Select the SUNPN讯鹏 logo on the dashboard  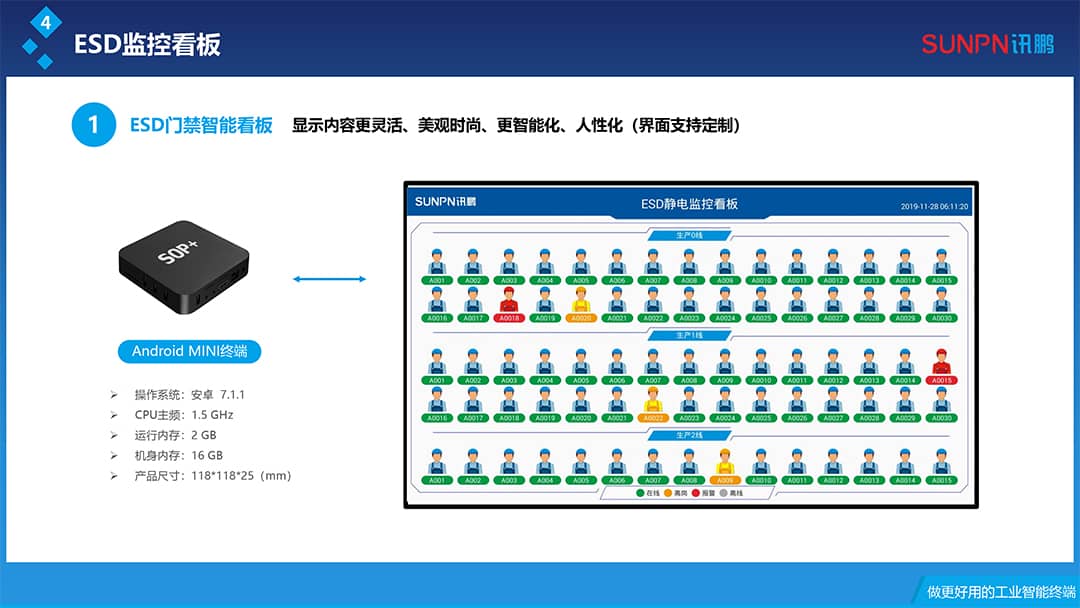(x=445, y=201)
